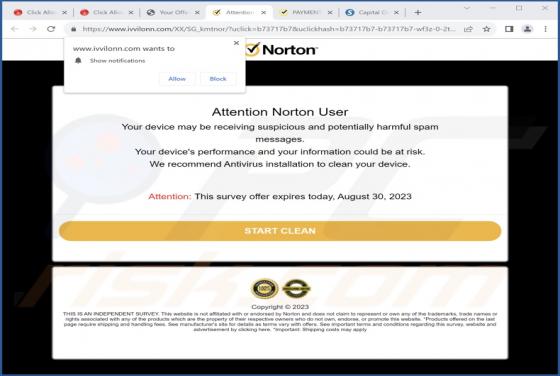
Task: Close the Your Offer tab
Action: point(197,12)
